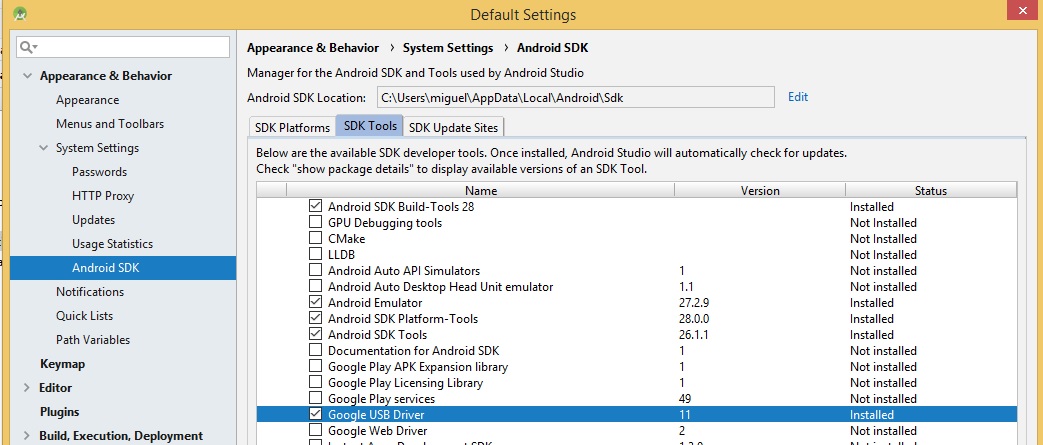Click the Android SDK Location path field

tap(575, 97)
